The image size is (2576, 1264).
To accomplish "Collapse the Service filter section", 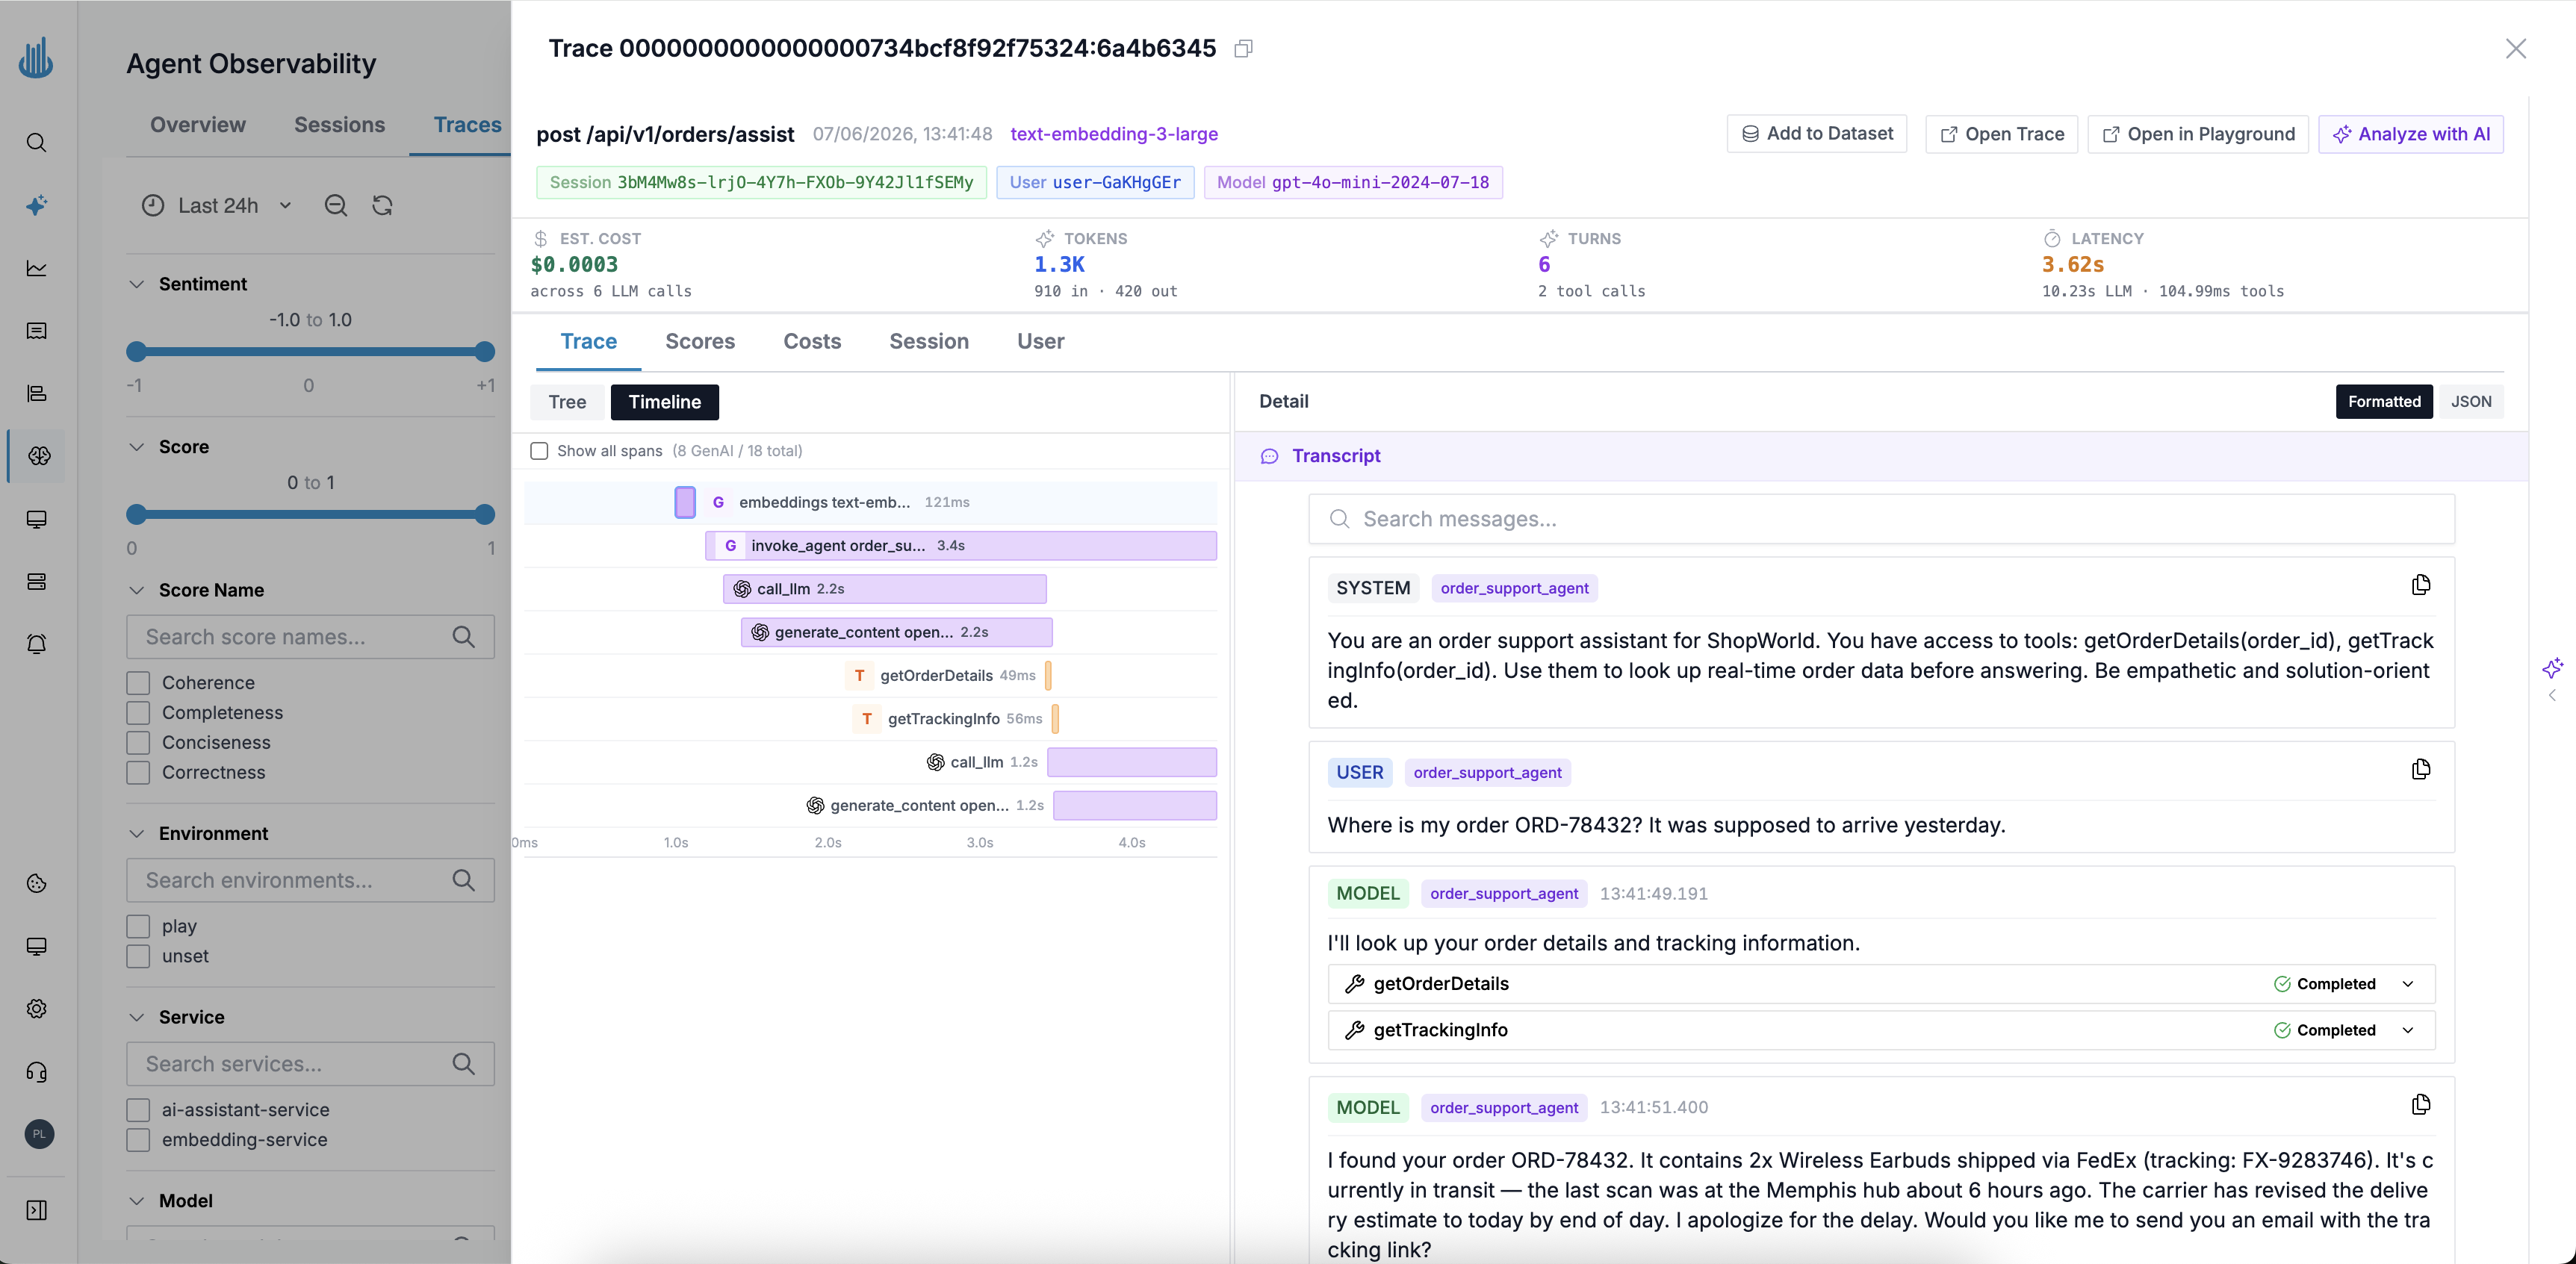I will coord(137,1017).
